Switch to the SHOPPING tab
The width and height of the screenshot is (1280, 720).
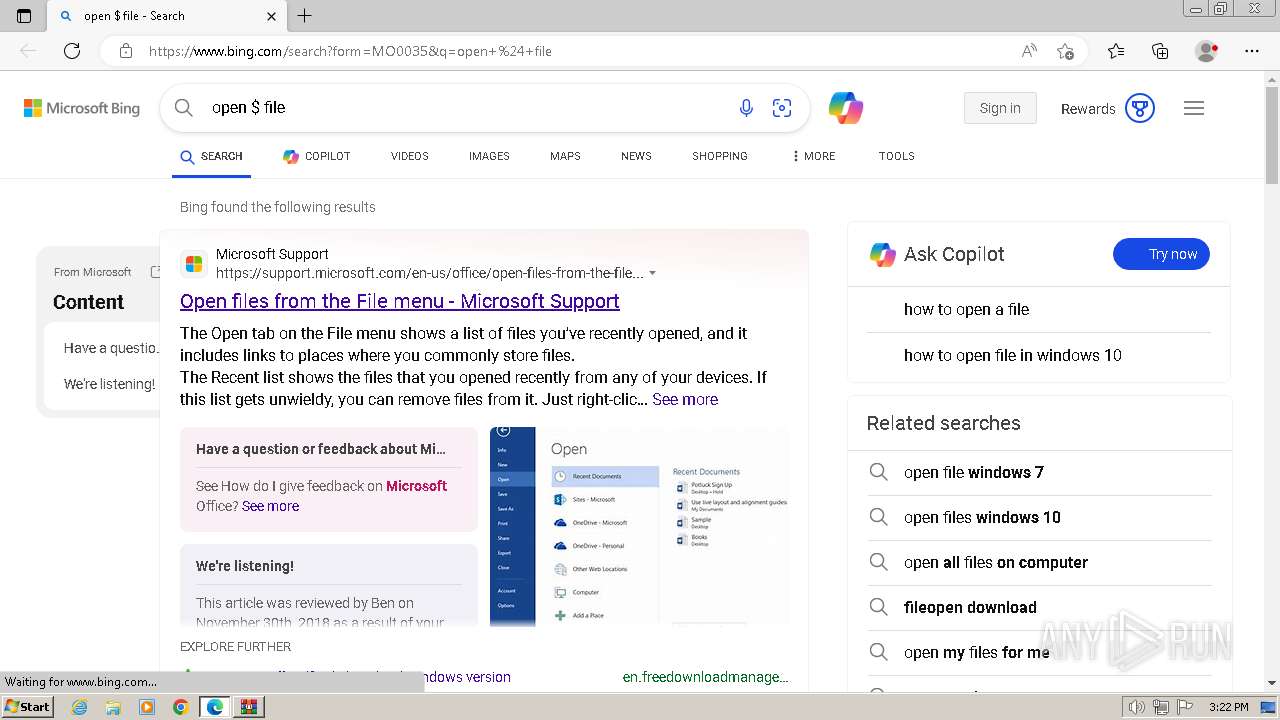720,157
